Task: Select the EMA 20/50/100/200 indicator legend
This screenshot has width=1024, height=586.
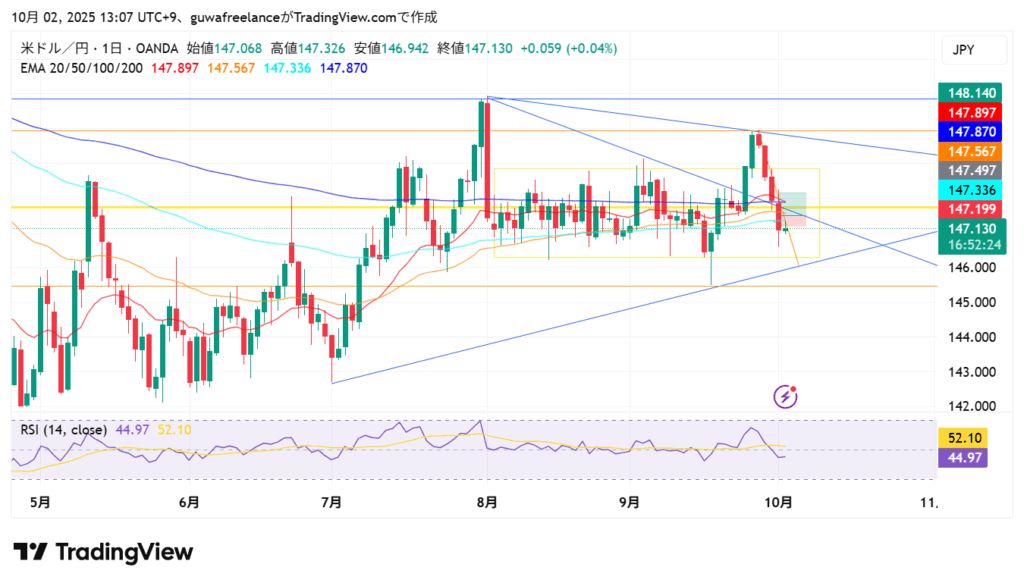Action: click(82, 68)
